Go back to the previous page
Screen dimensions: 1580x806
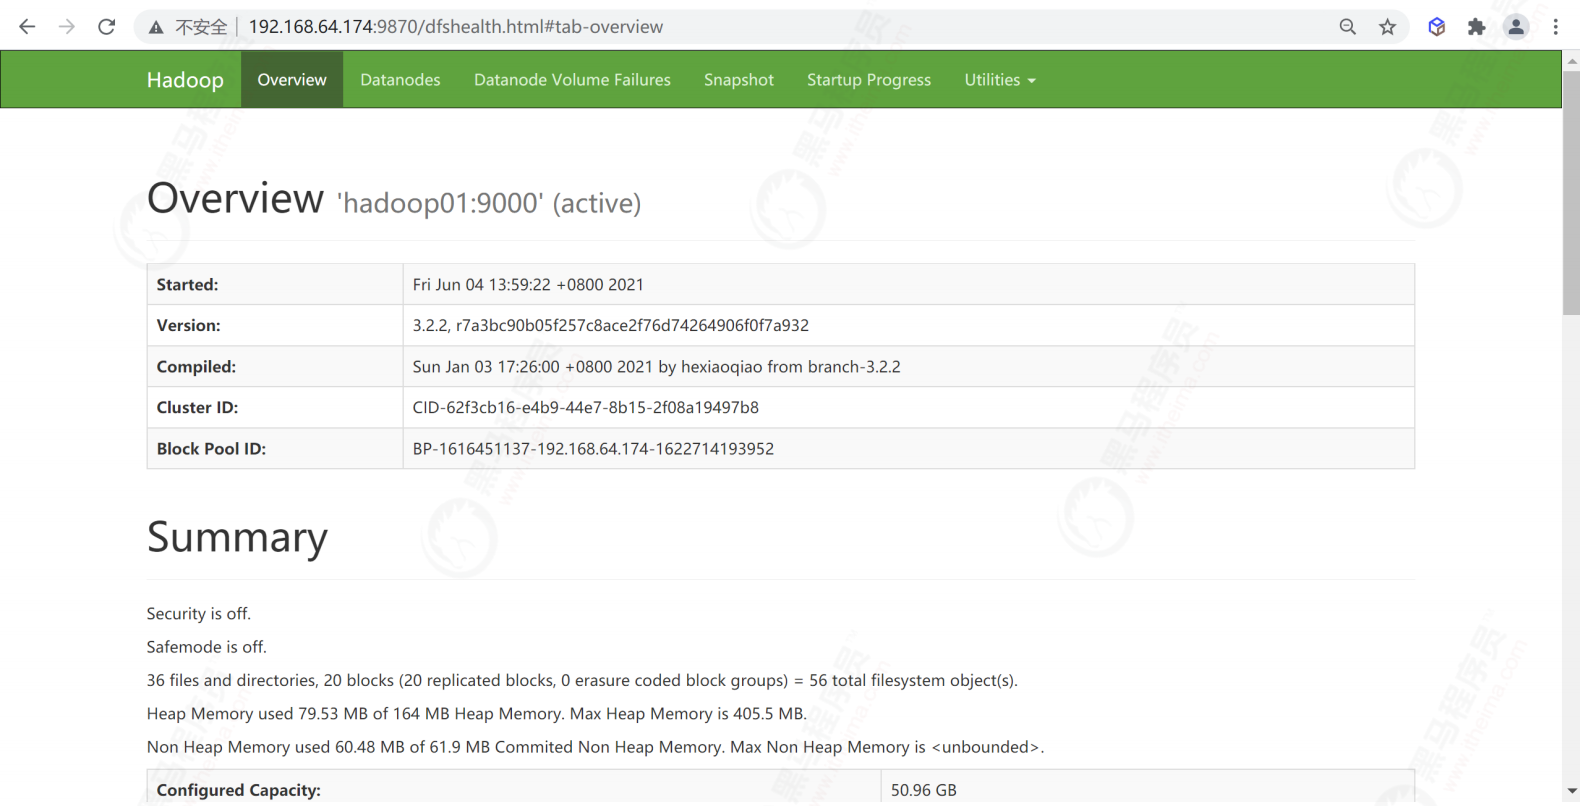pos(27,27)
